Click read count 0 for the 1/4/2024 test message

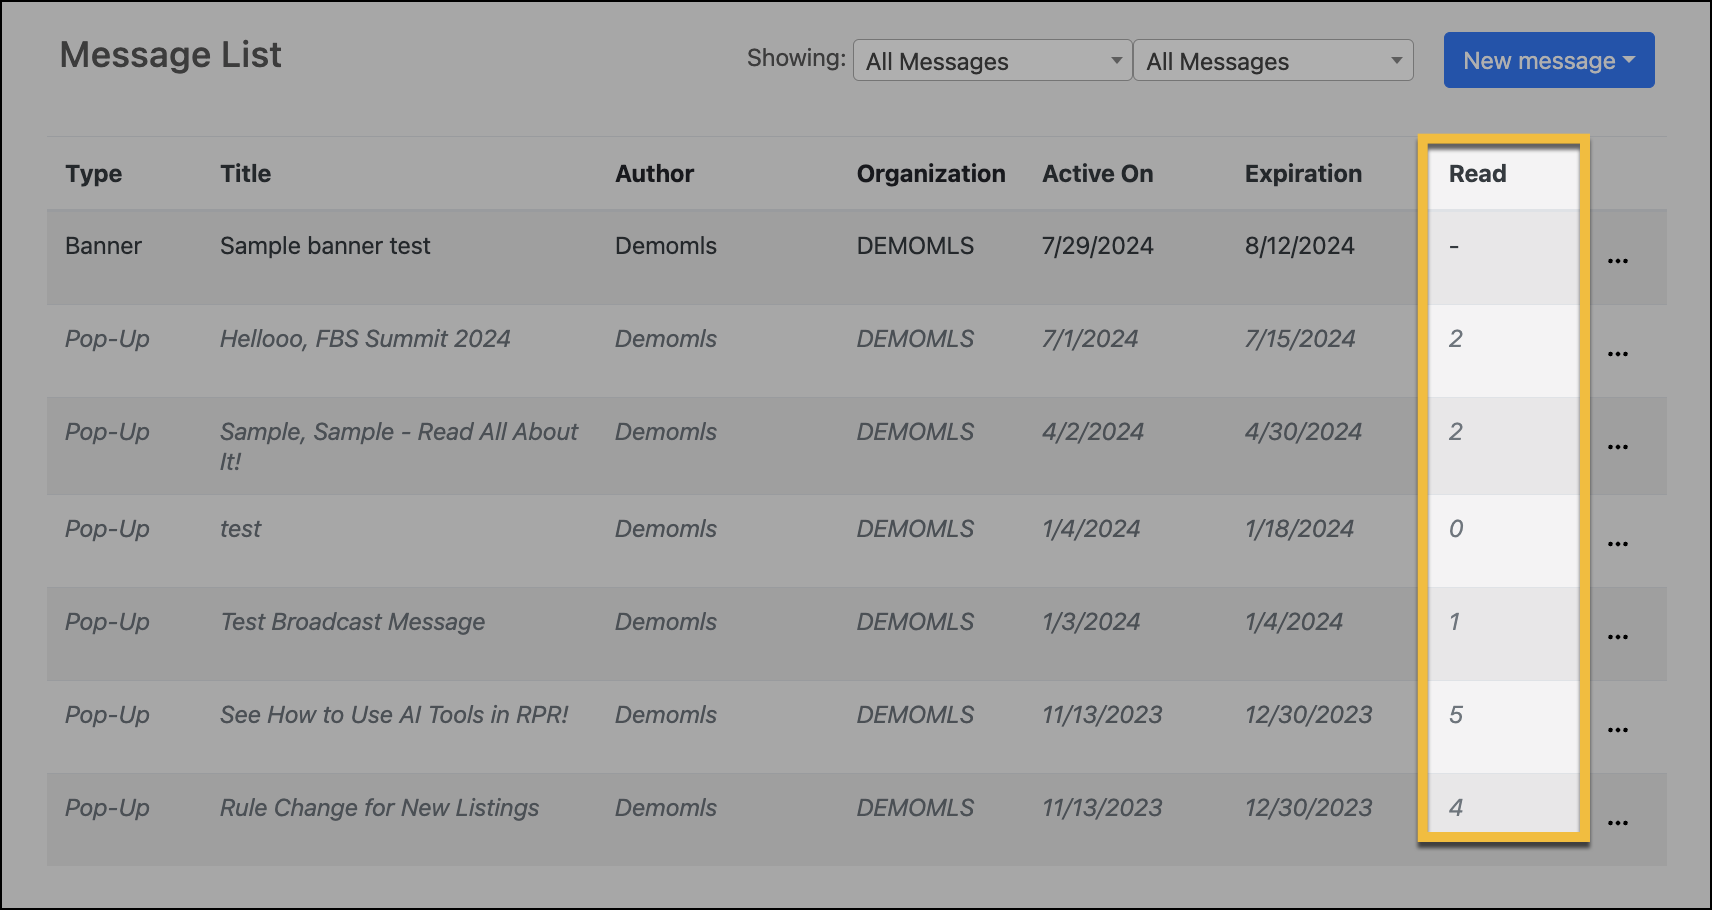pos(1456,529)
